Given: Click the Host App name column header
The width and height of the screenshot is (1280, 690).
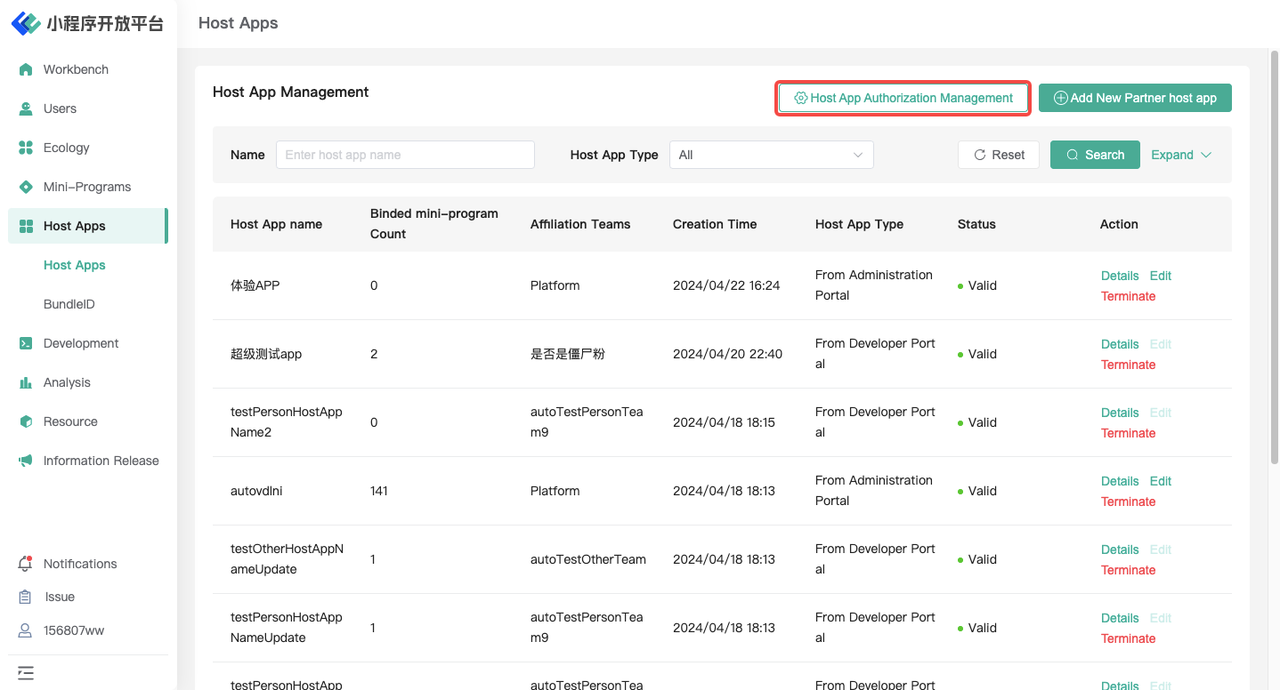Looking at the screenshot, I should point(276,225).
